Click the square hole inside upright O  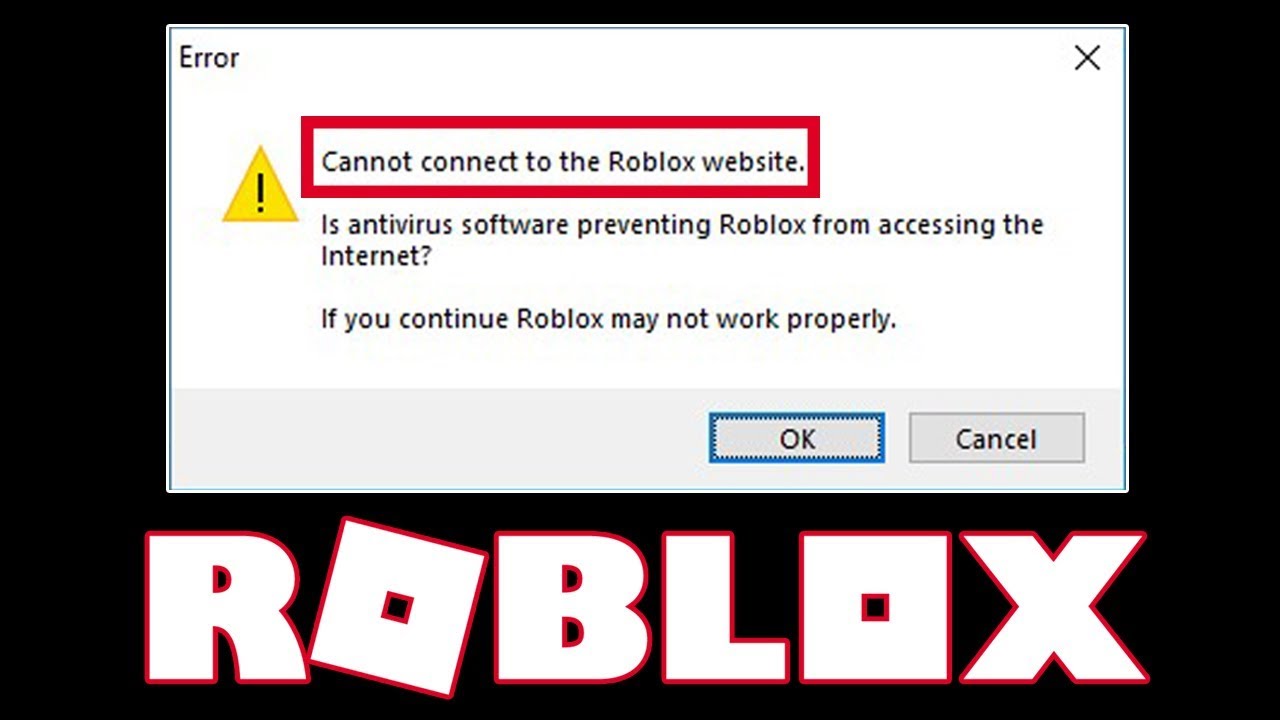(874, 607)
